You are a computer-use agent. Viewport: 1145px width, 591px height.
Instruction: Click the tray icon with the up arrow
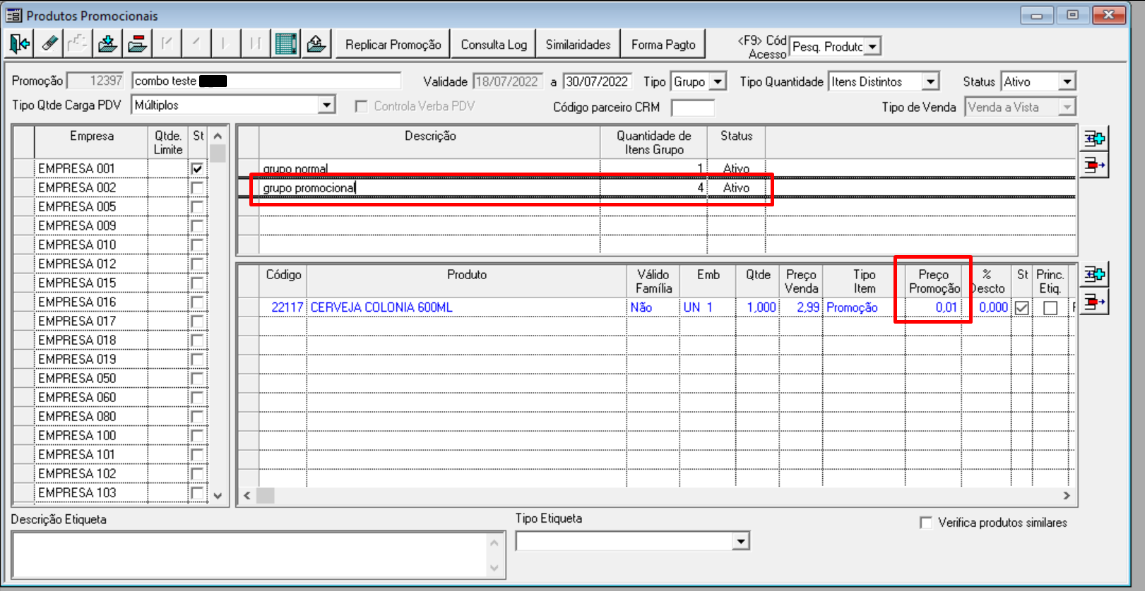(x=315, y=45)
